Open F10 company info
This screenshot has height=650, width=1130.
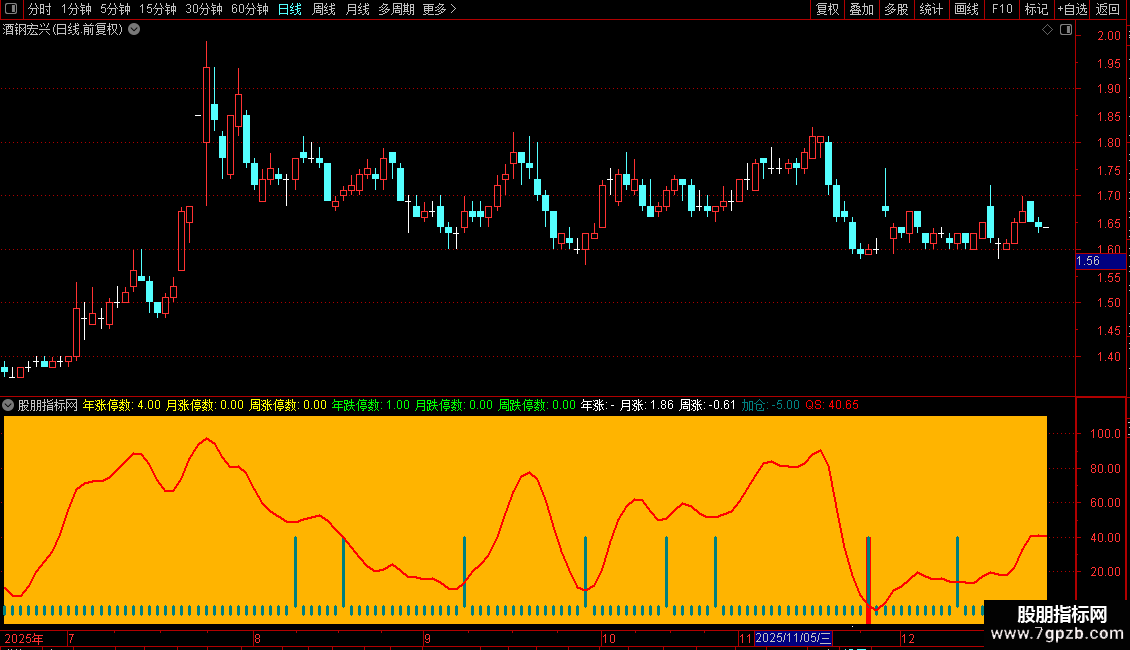tap(1002, 9)
